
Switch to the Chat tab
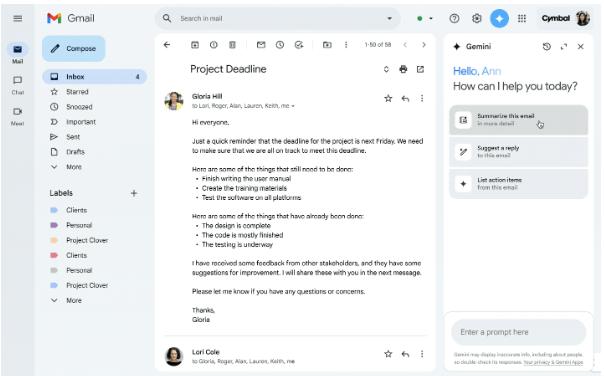tap(18, 85)
